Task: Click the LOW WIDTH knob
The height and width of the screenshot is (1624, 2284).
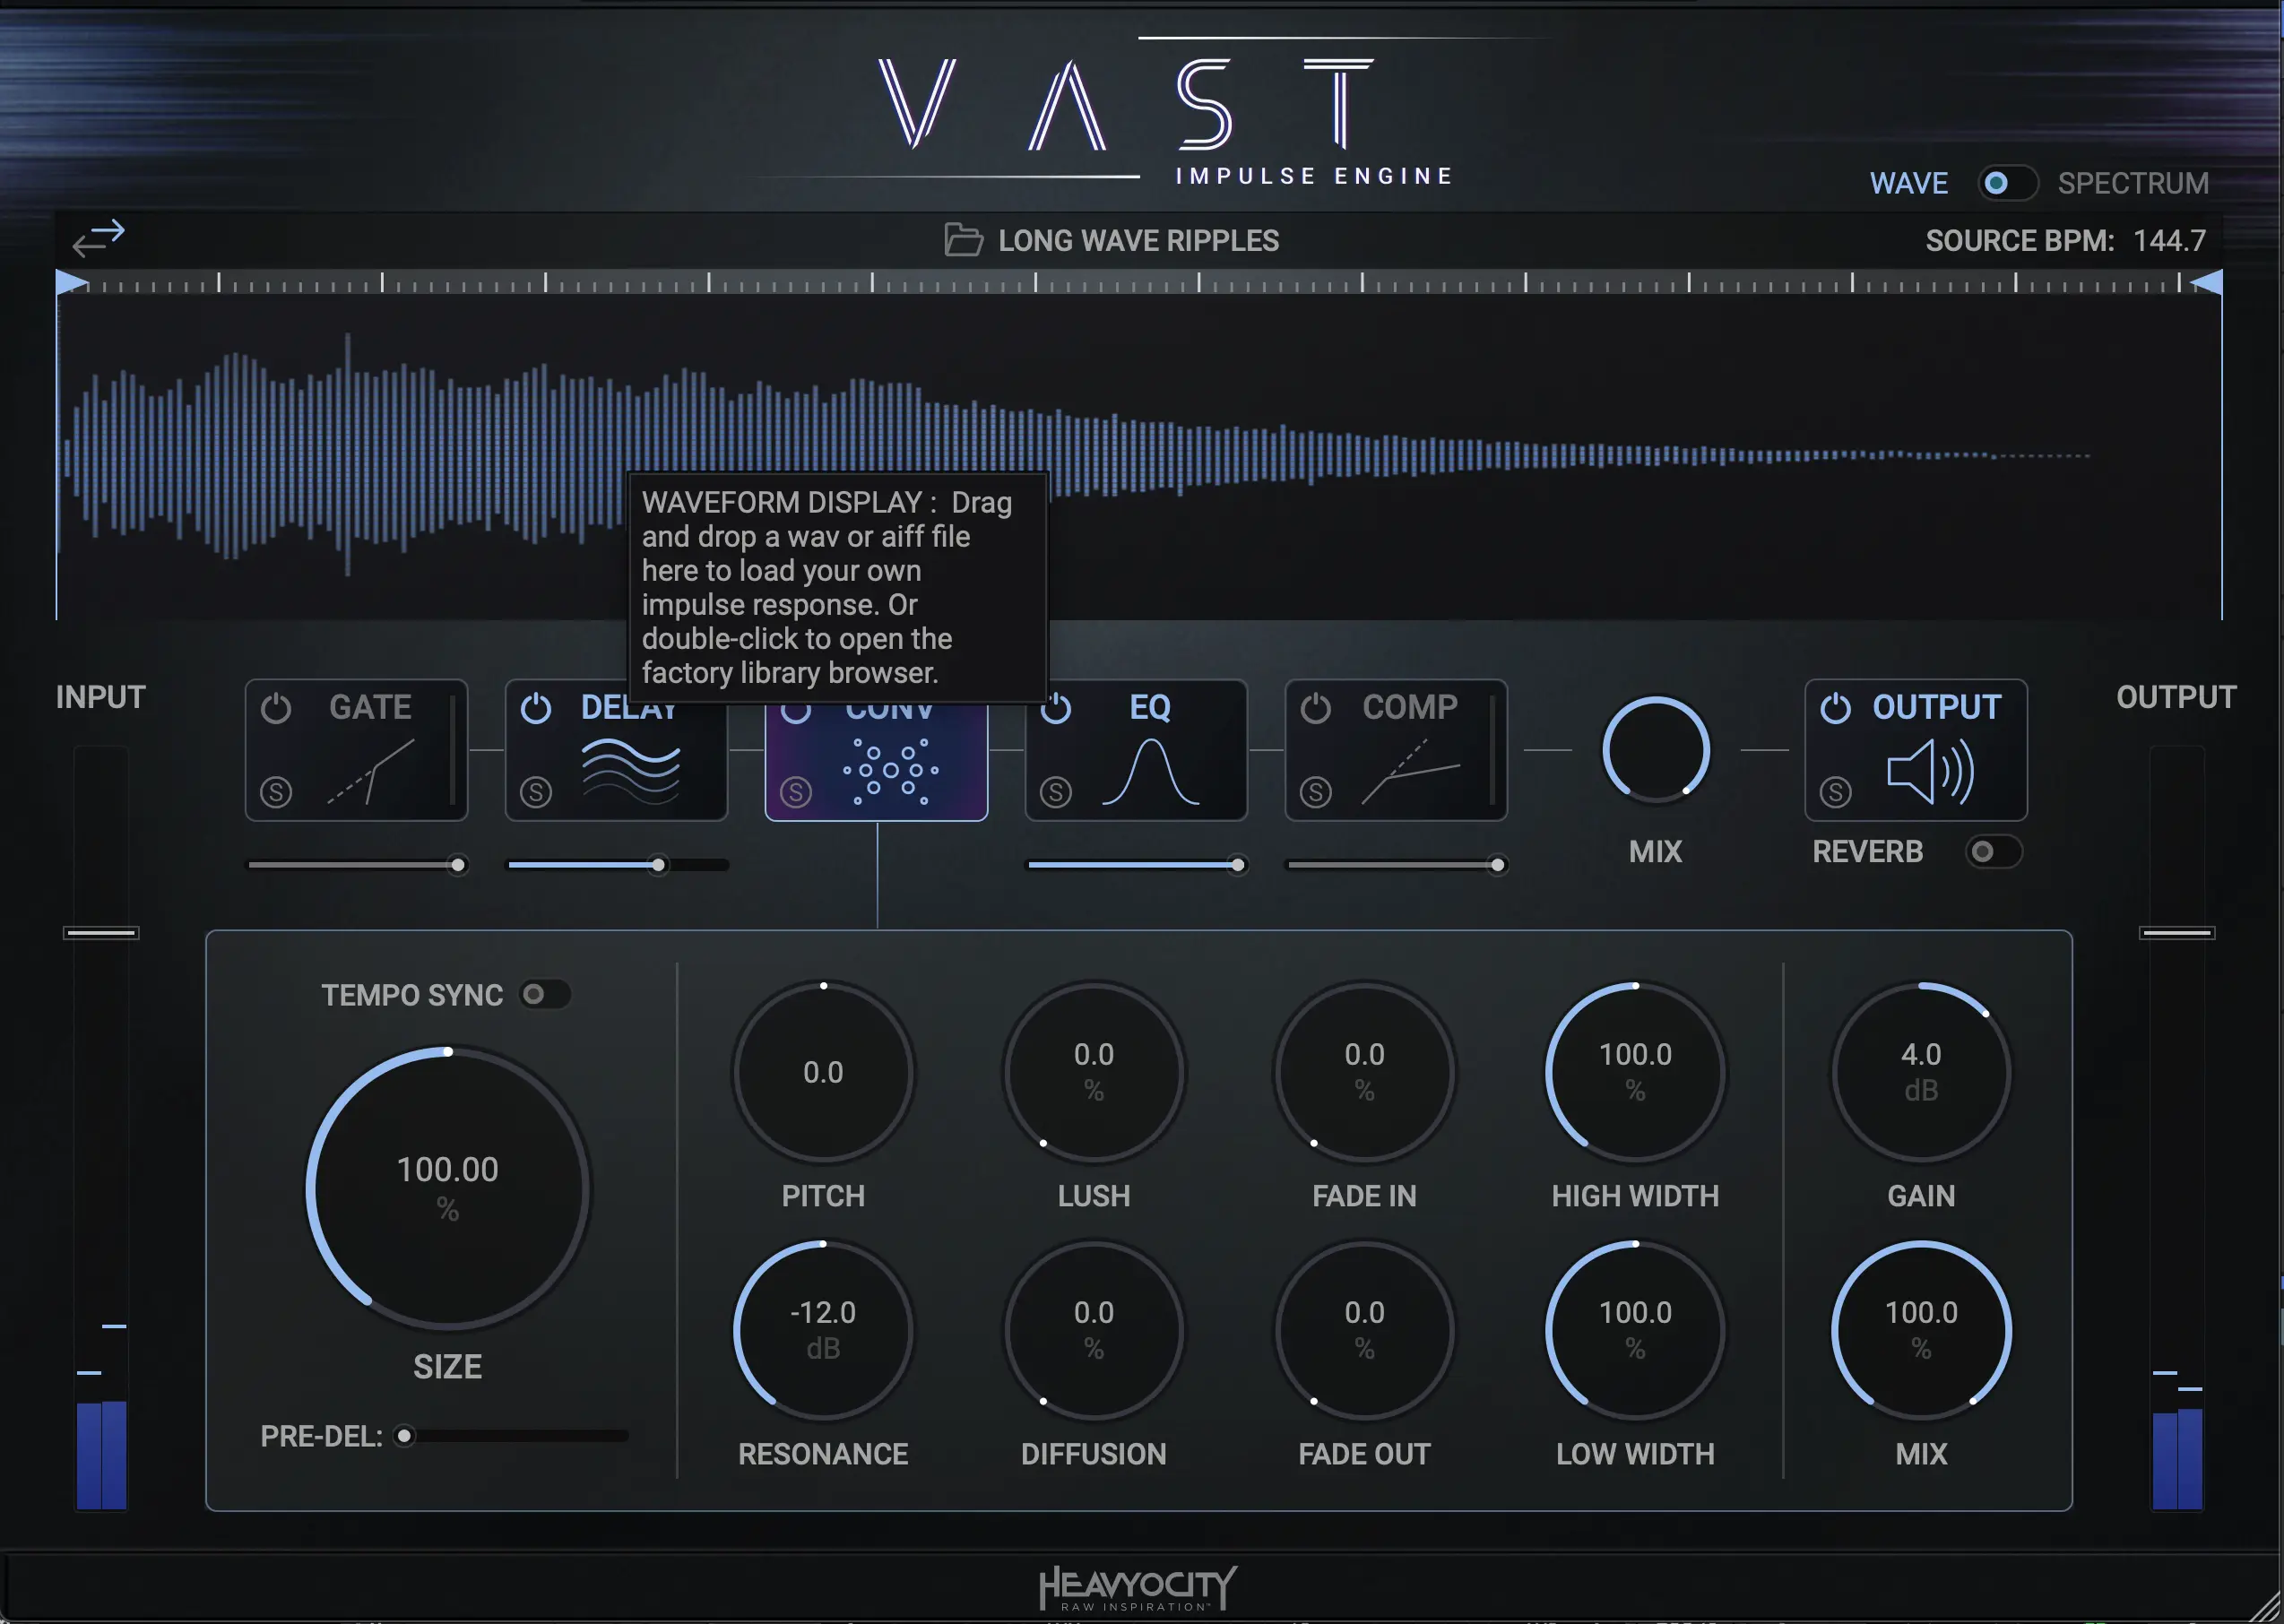Action: (1635, 1331)
